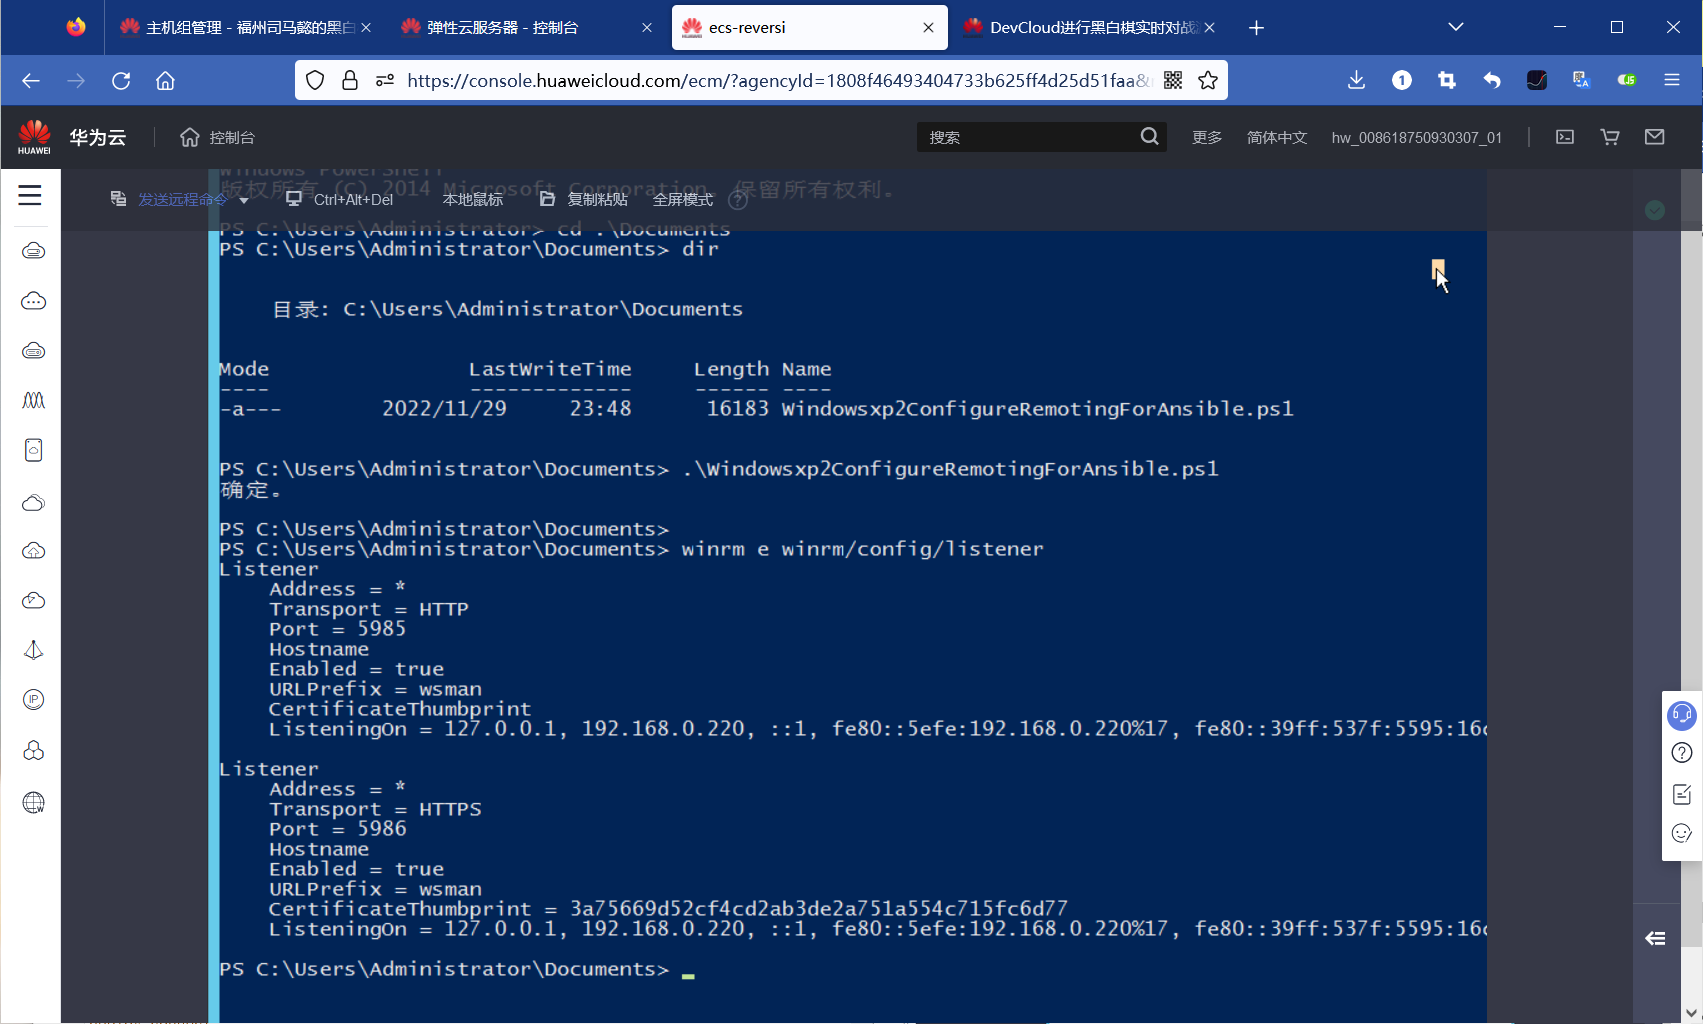The width and height of the screenshot is (1703, 1024).
Task: Click the Huawei logo in console header
Action: click(34, 137)
